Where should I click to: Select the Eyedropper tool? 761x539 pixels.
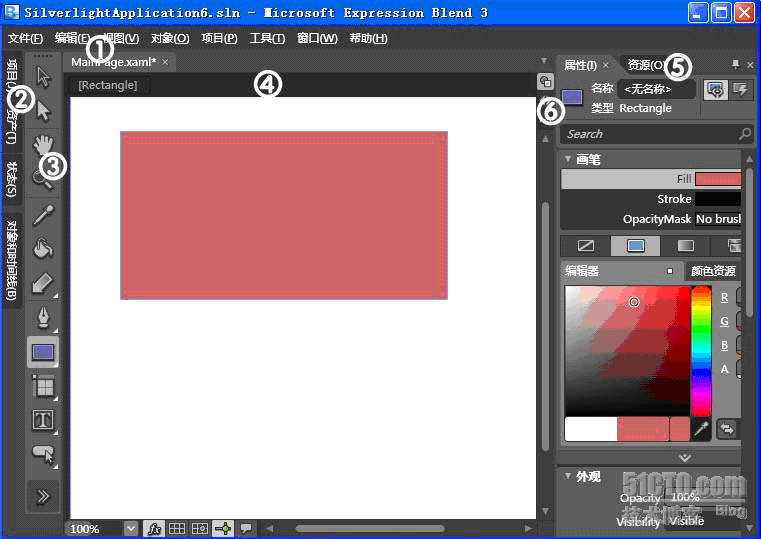click(43, 215)
